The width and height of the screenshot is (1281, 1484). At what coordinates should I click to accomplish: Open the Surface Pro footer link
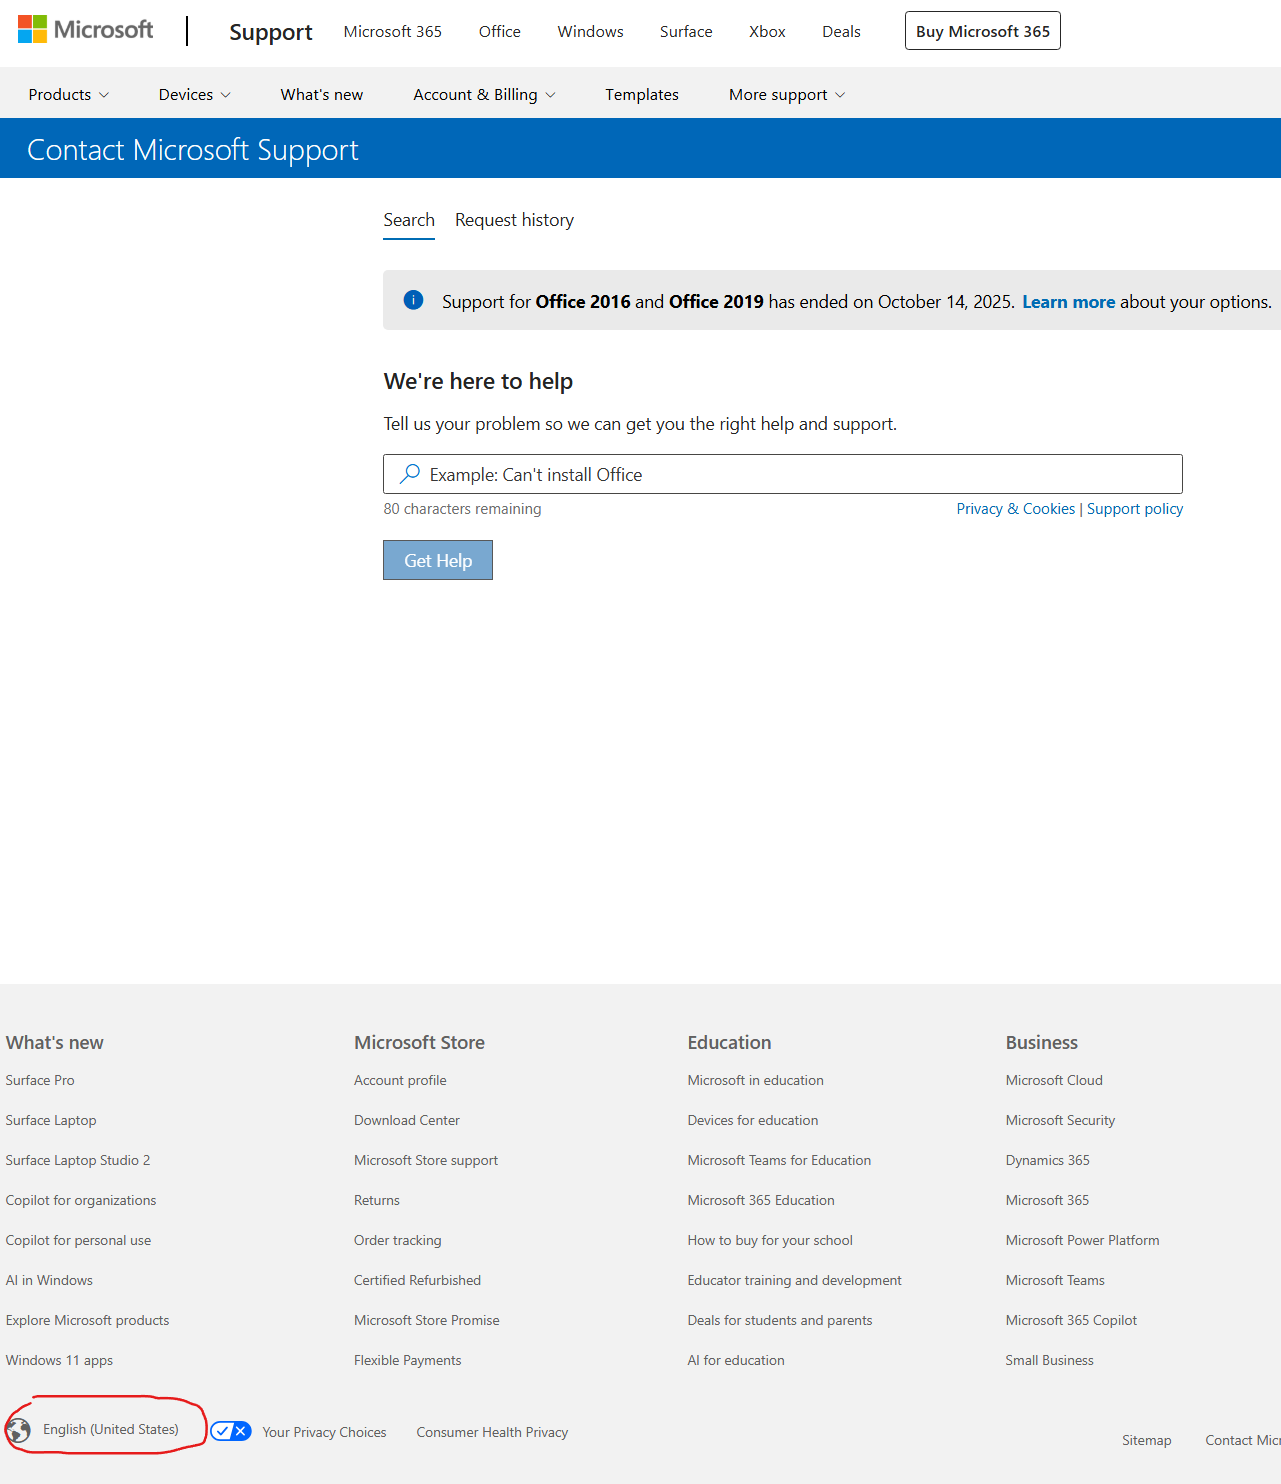point(40,1080)
